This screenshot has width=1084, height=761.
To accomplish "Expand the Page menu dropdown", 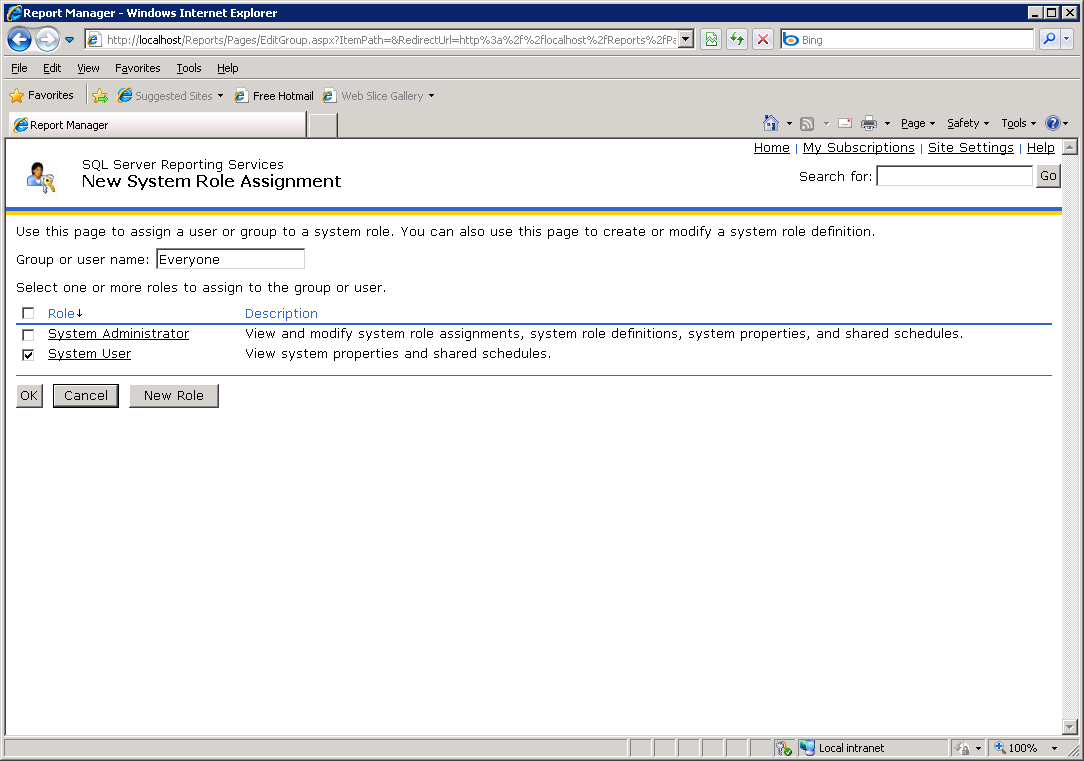I will point(917,122).
